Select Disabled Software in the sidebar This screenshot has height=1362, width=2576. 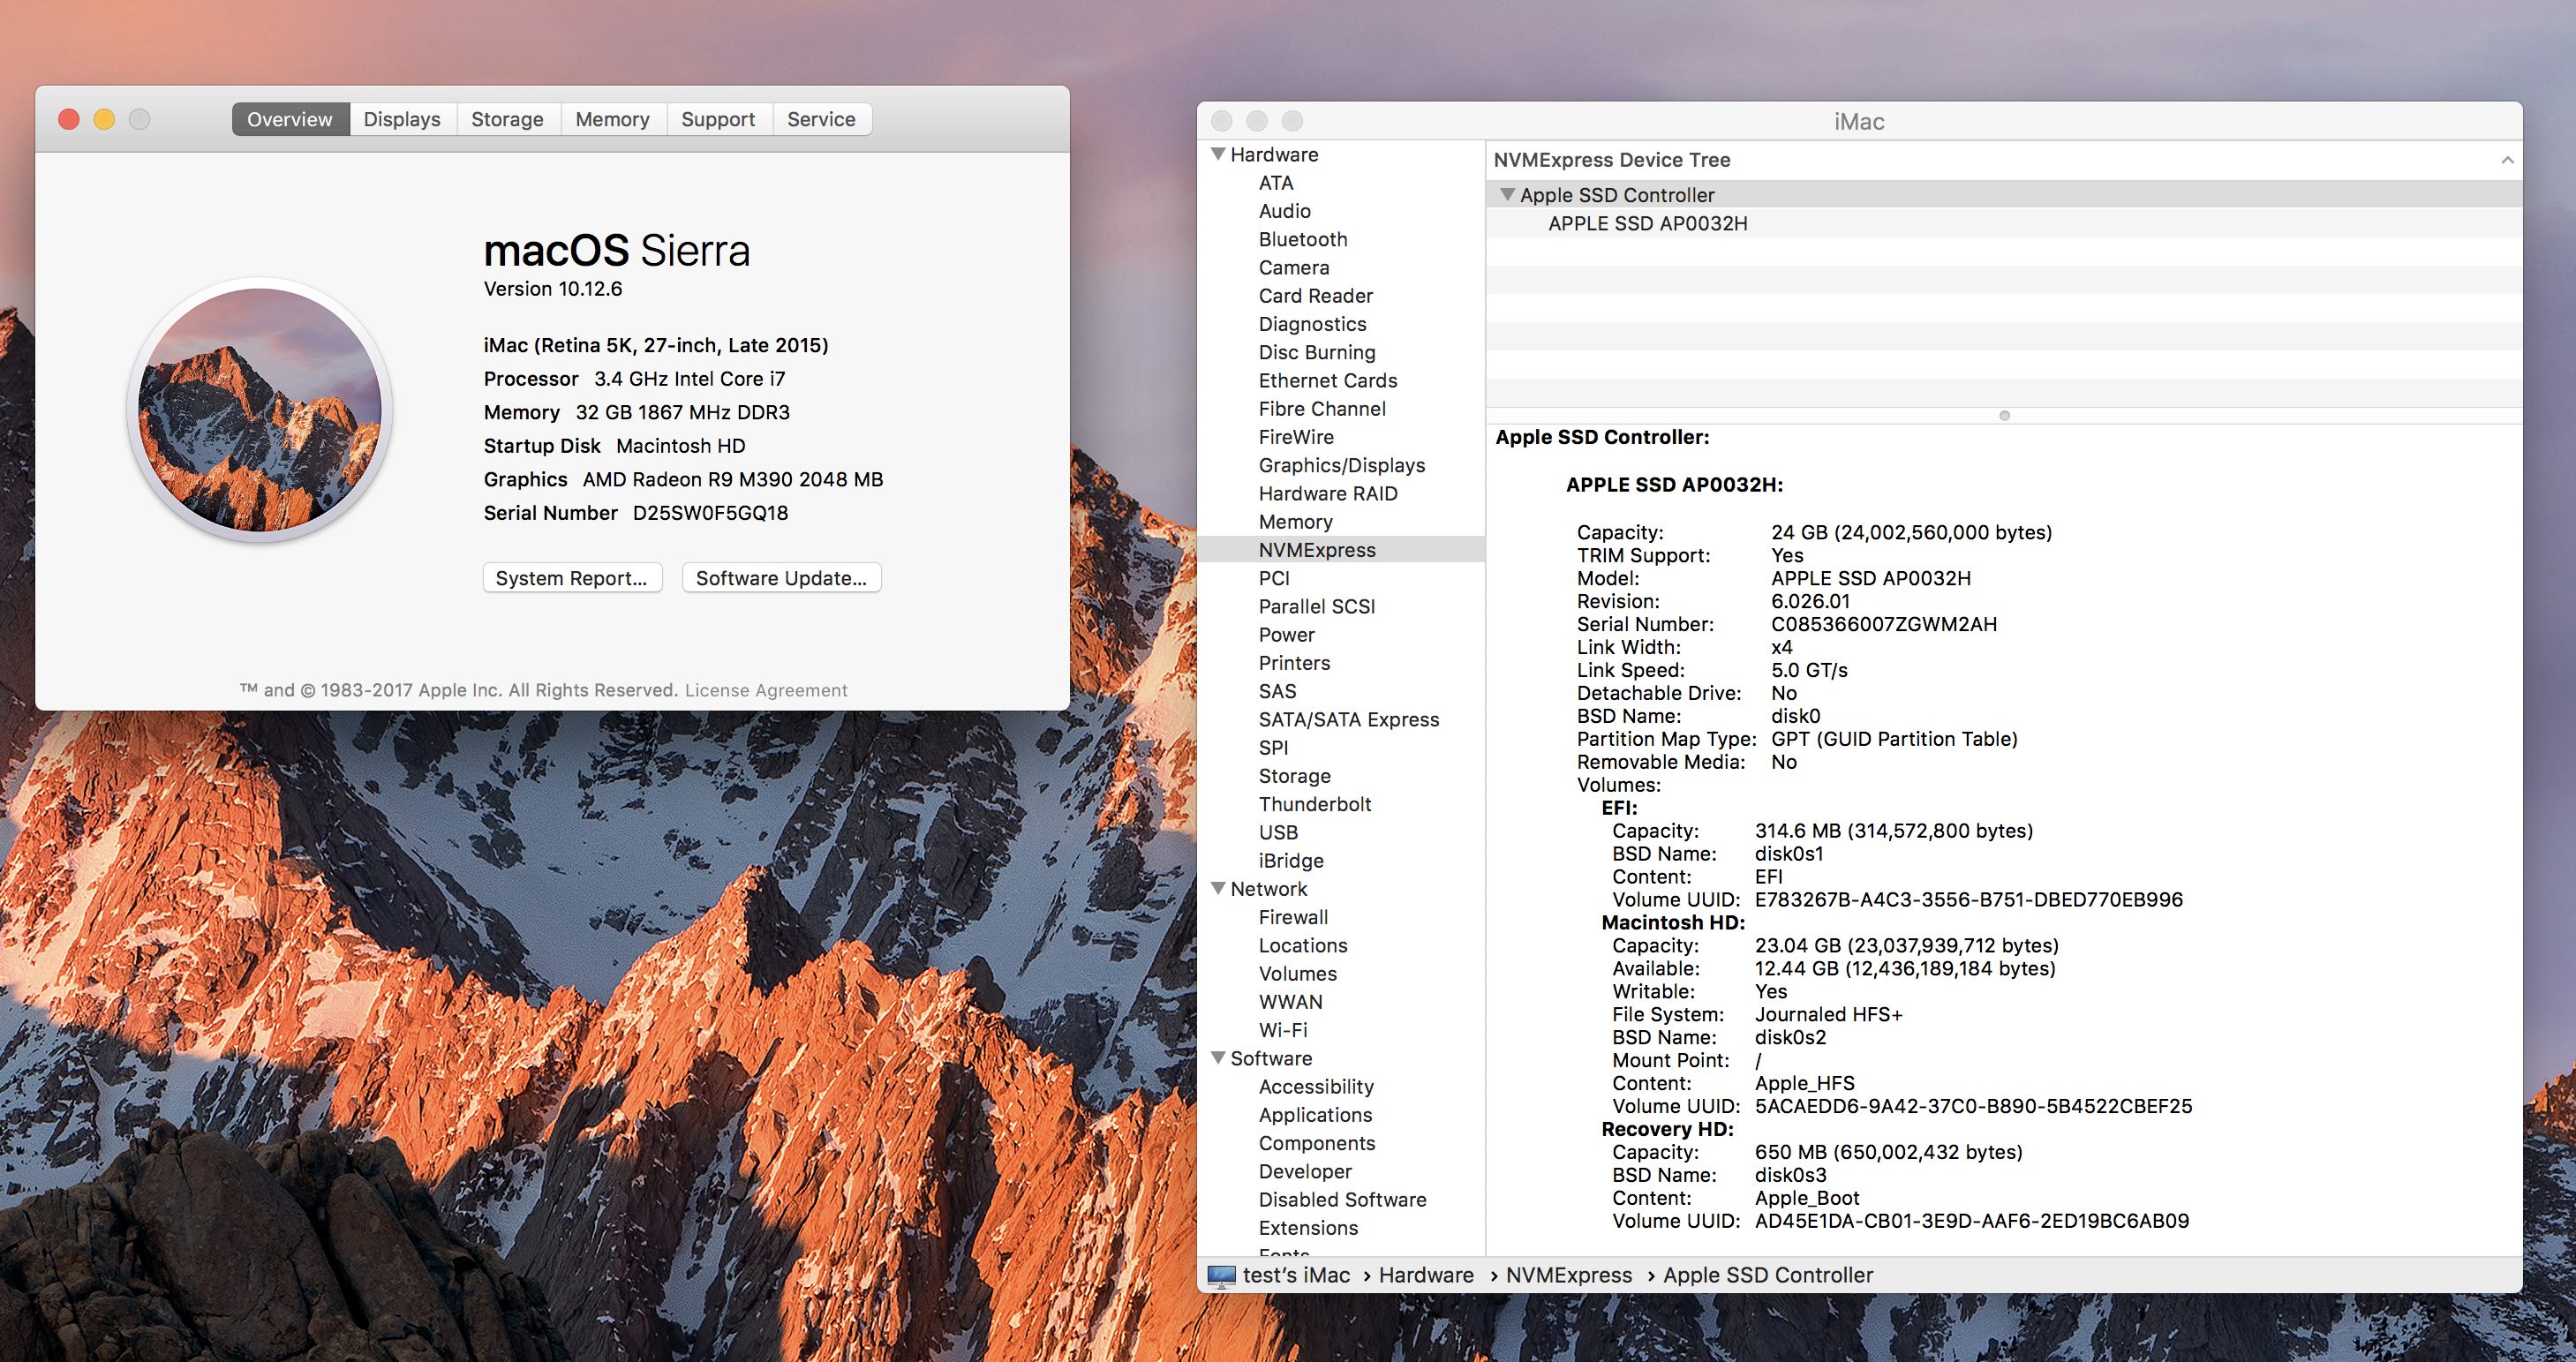[1342, 1199]
